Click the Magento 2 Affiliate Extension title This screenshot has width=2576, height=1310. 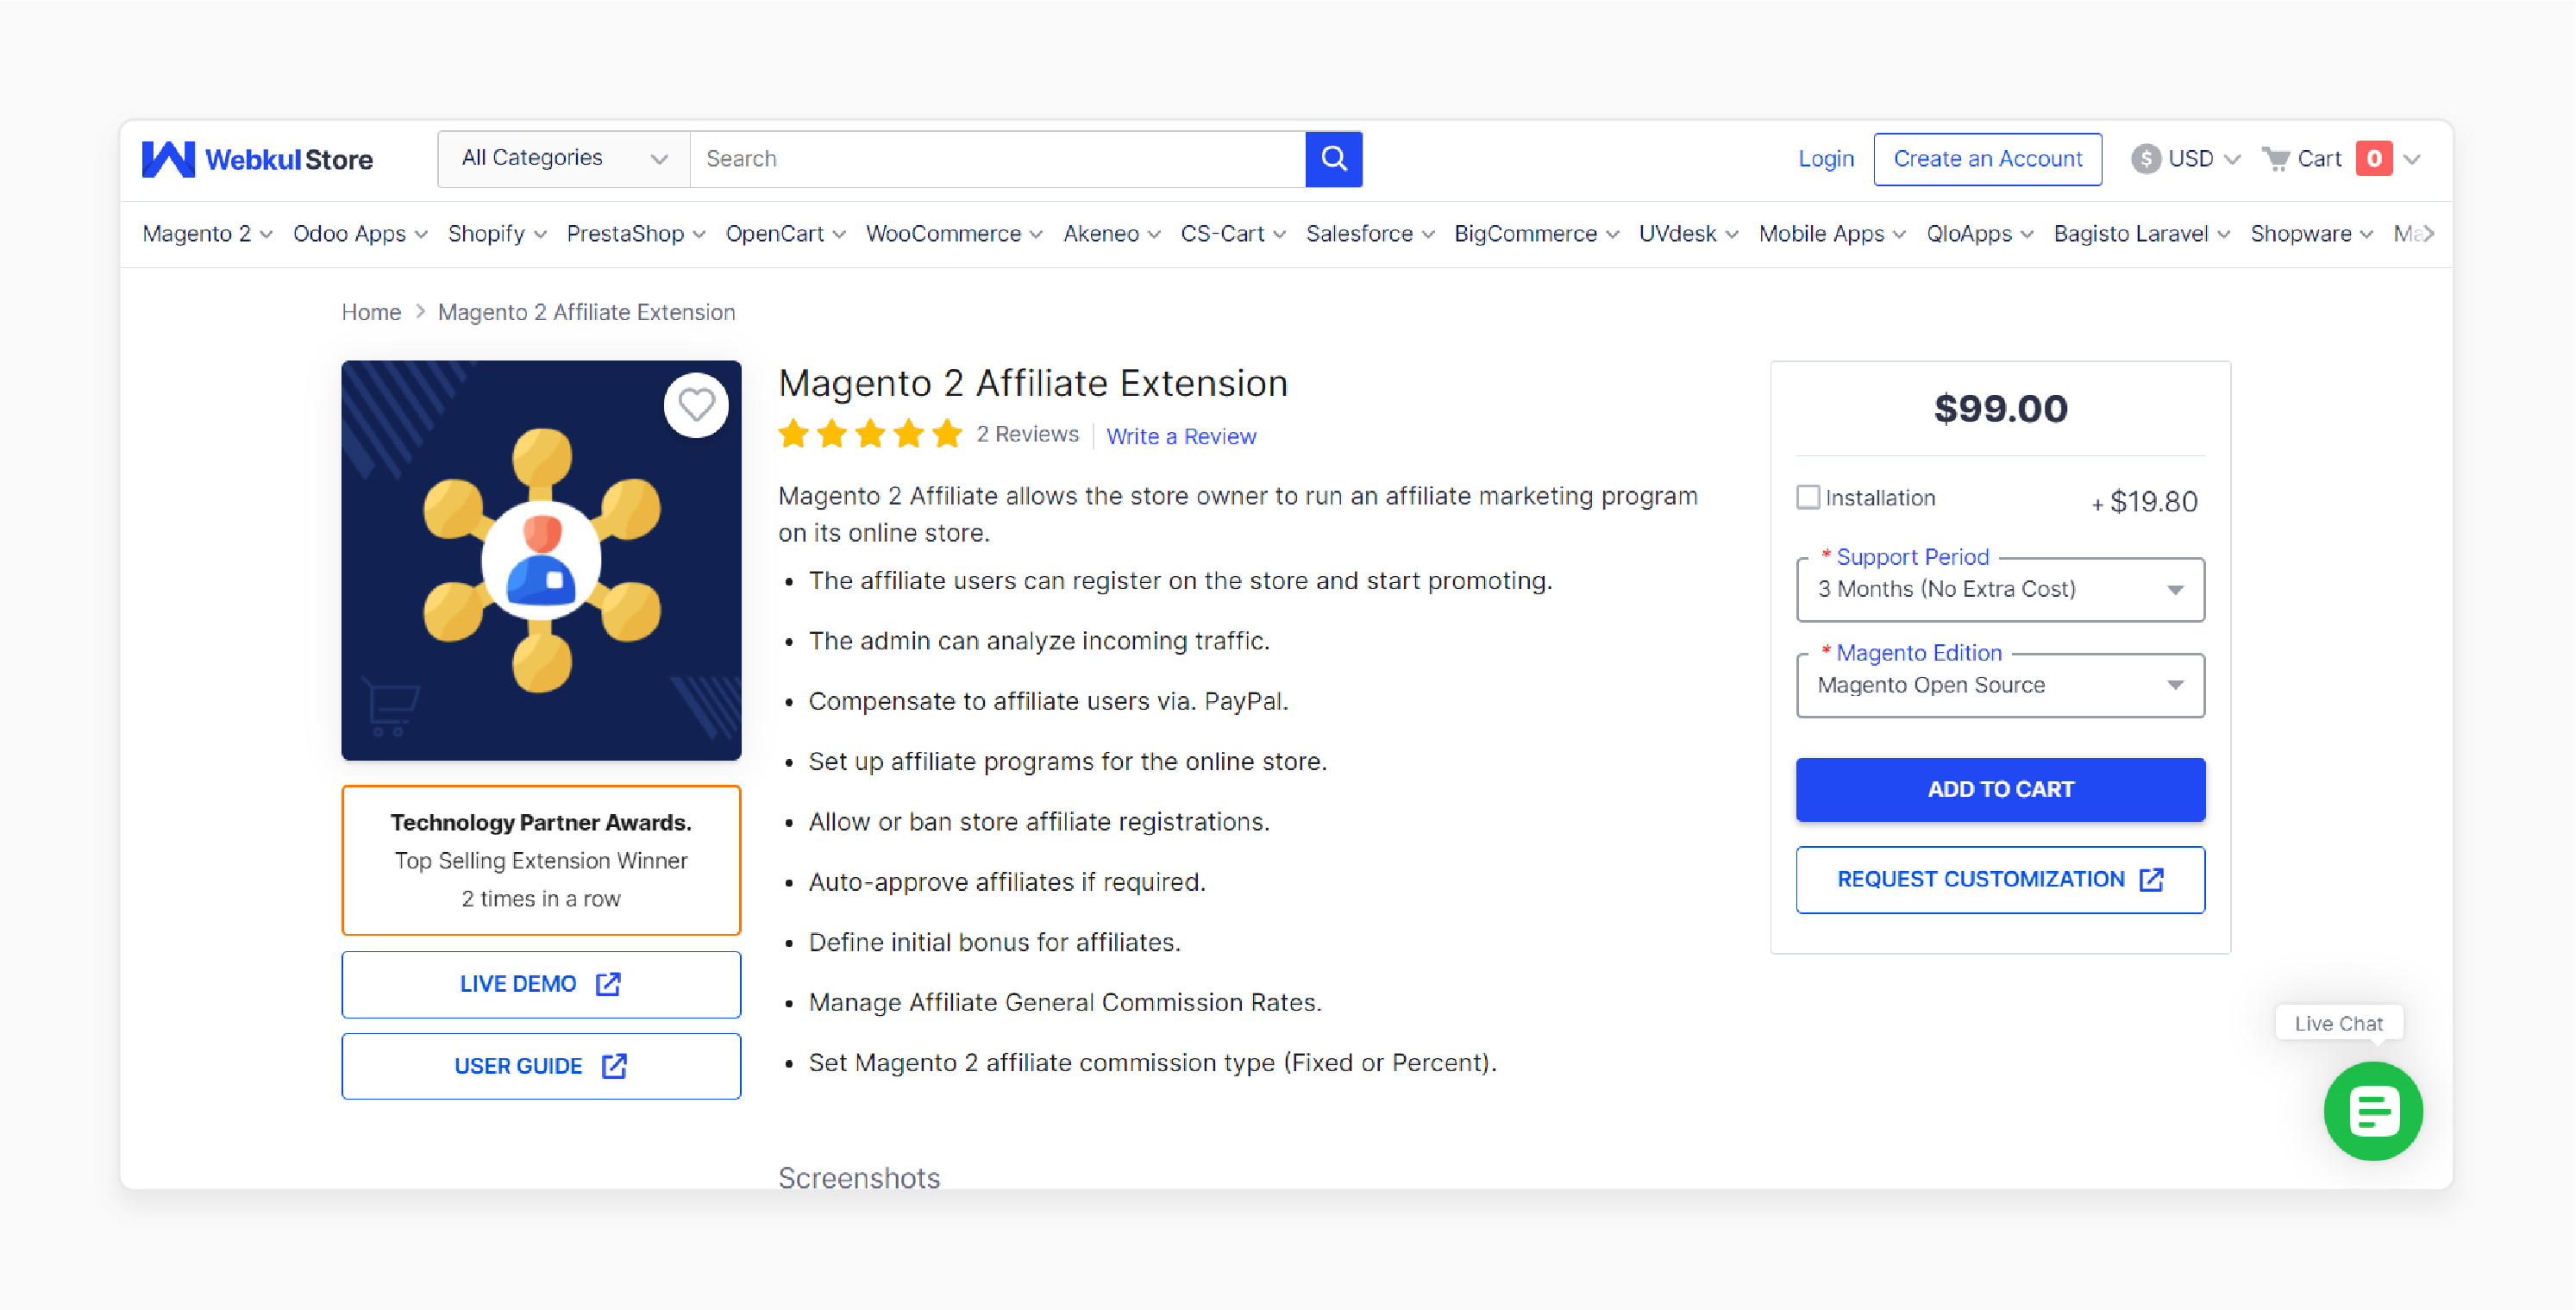1033,383
